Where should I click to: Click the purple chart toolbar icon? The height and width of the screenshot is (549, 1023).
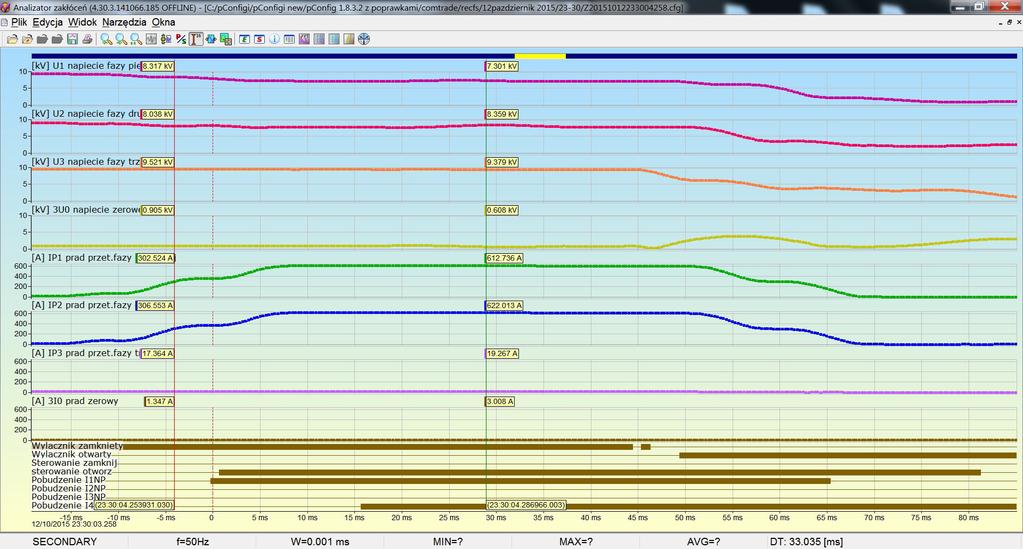[x=304, y=39]
